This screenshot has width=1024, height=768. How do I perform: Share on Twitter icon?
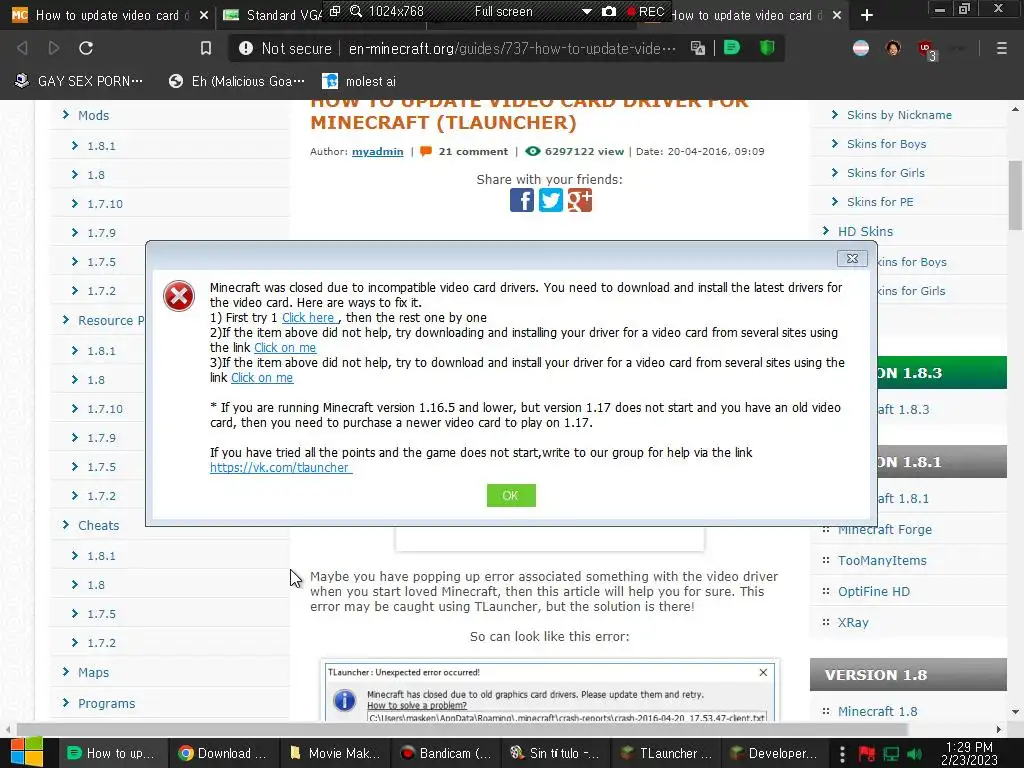551,200
